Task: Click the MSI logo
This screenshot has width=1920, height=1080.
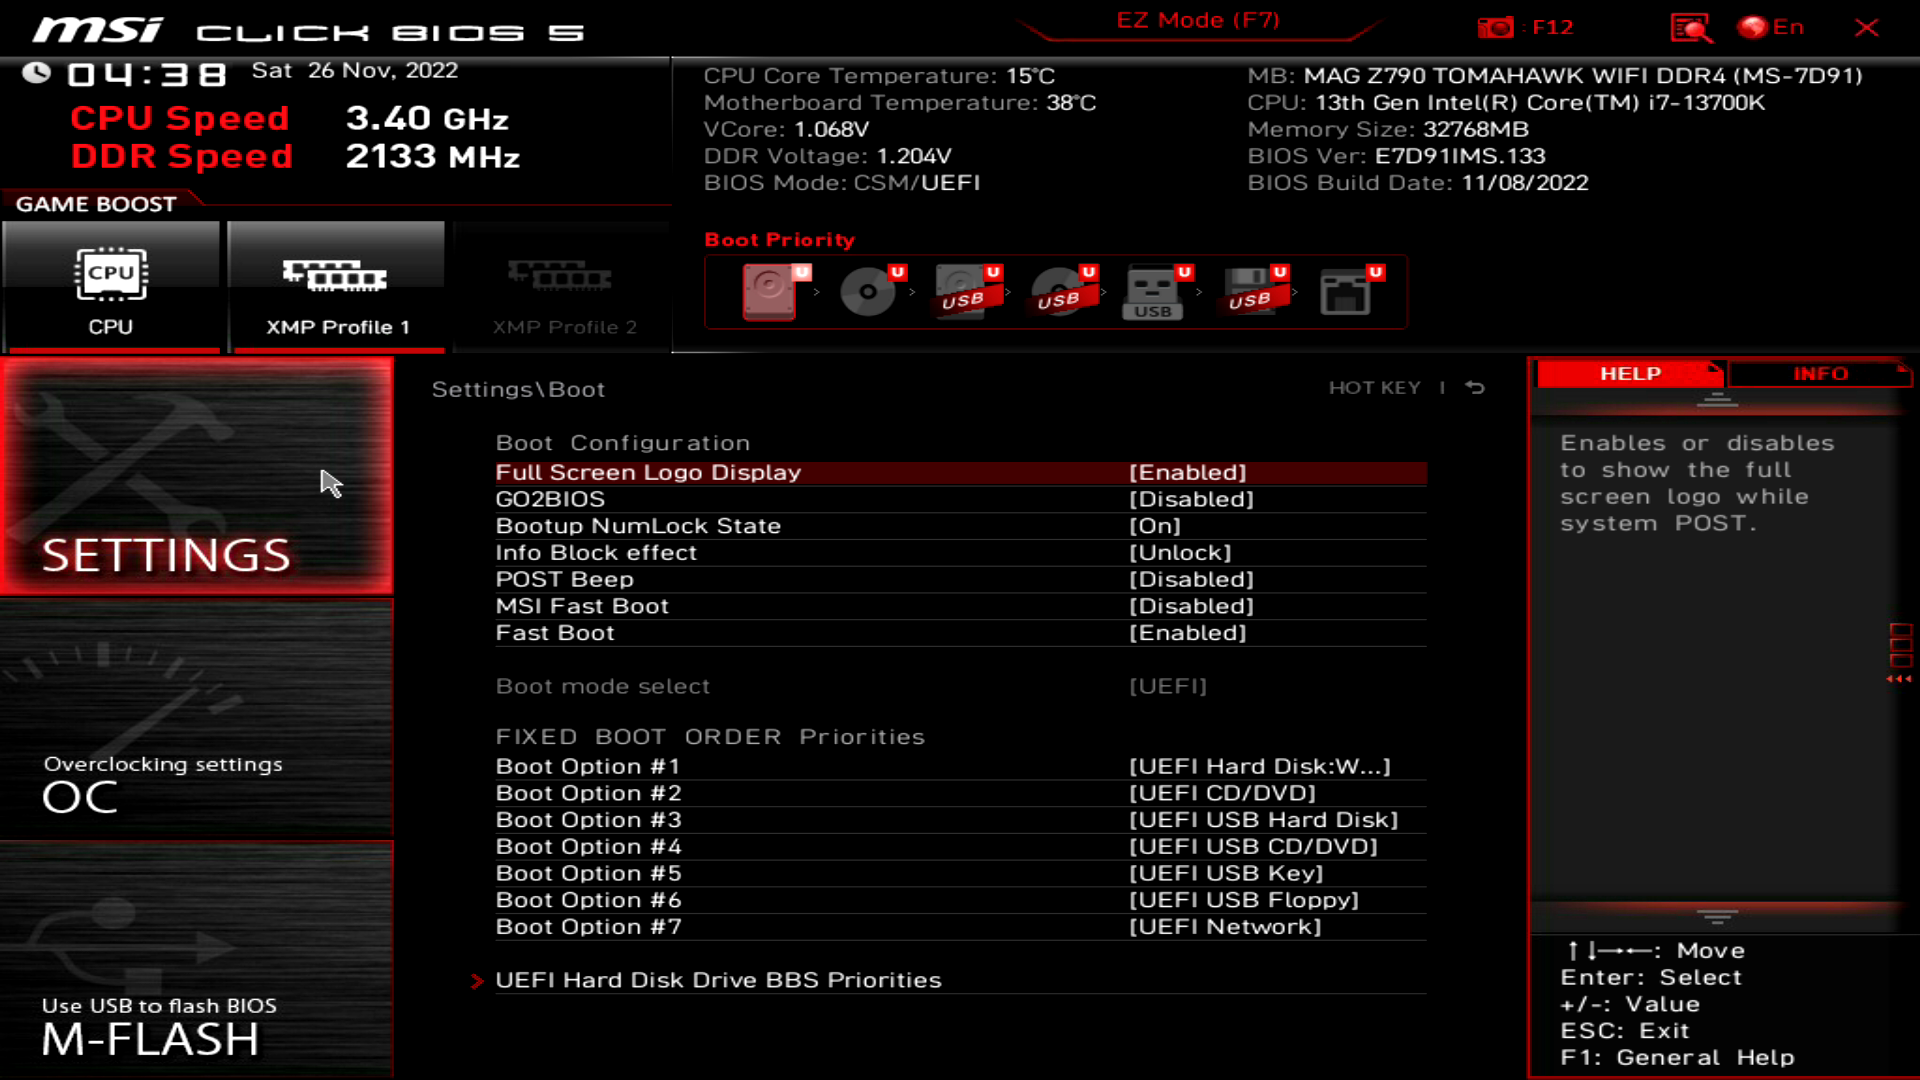Action: point(98,30)
